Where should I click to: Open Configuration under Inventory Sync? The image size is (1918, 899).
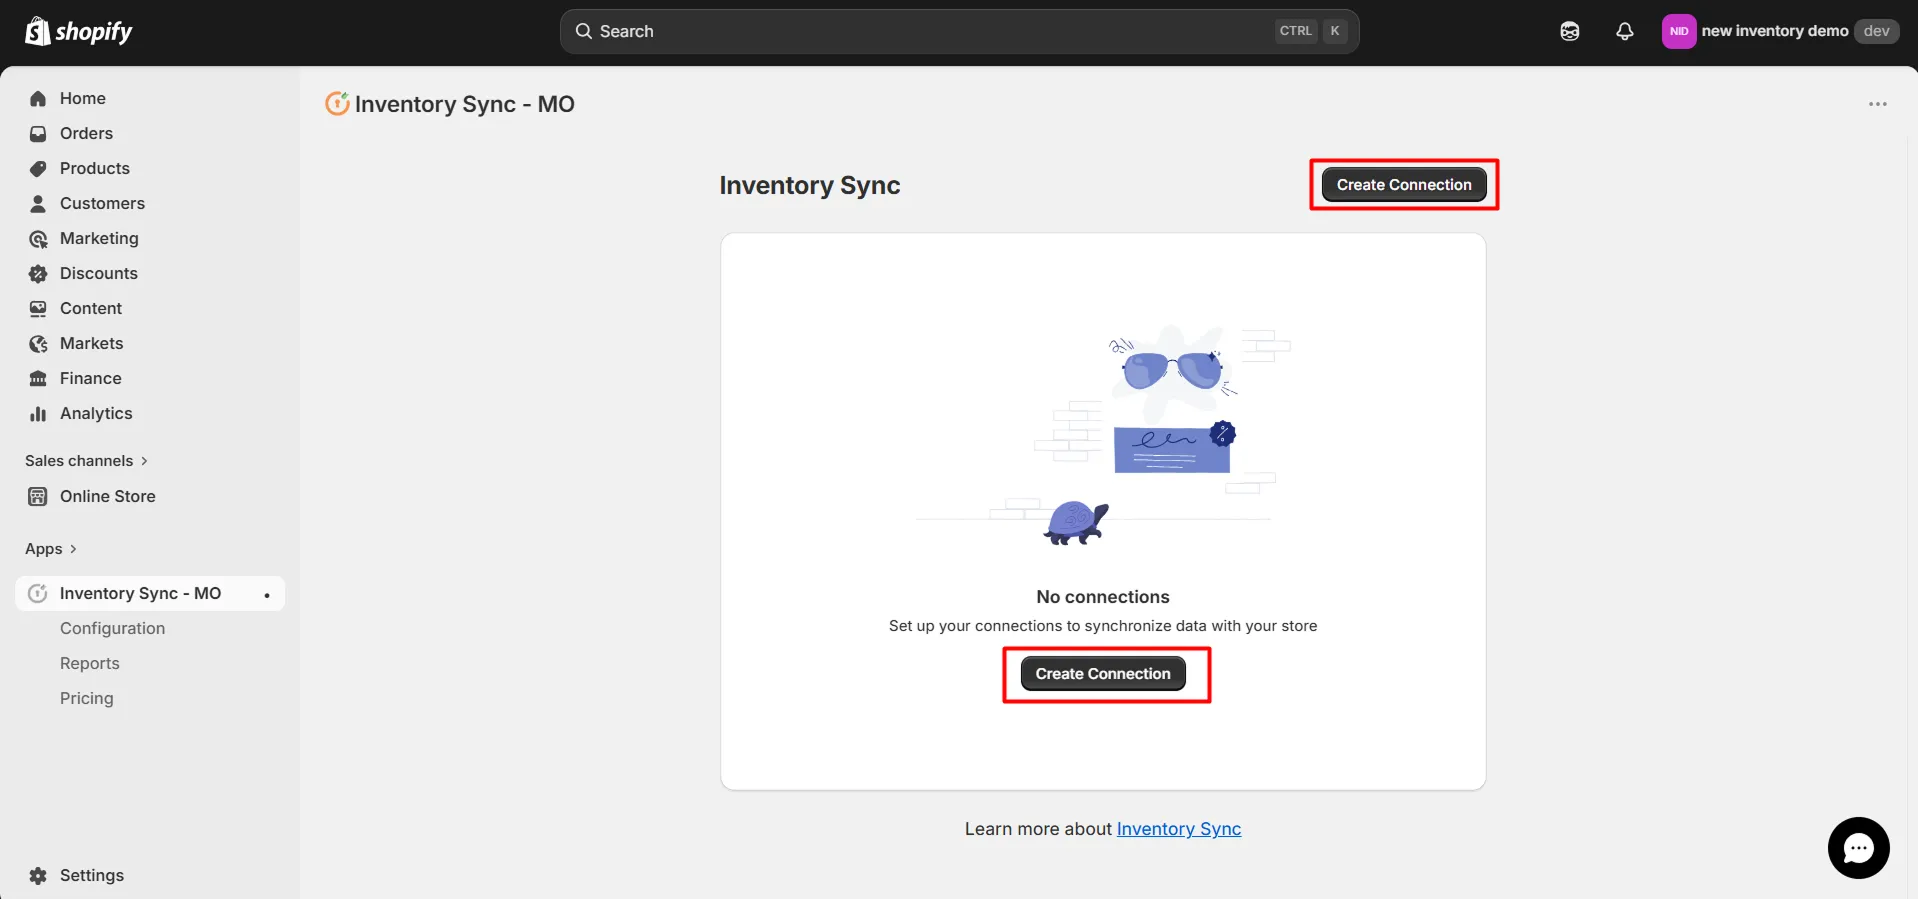coord(112,628)
